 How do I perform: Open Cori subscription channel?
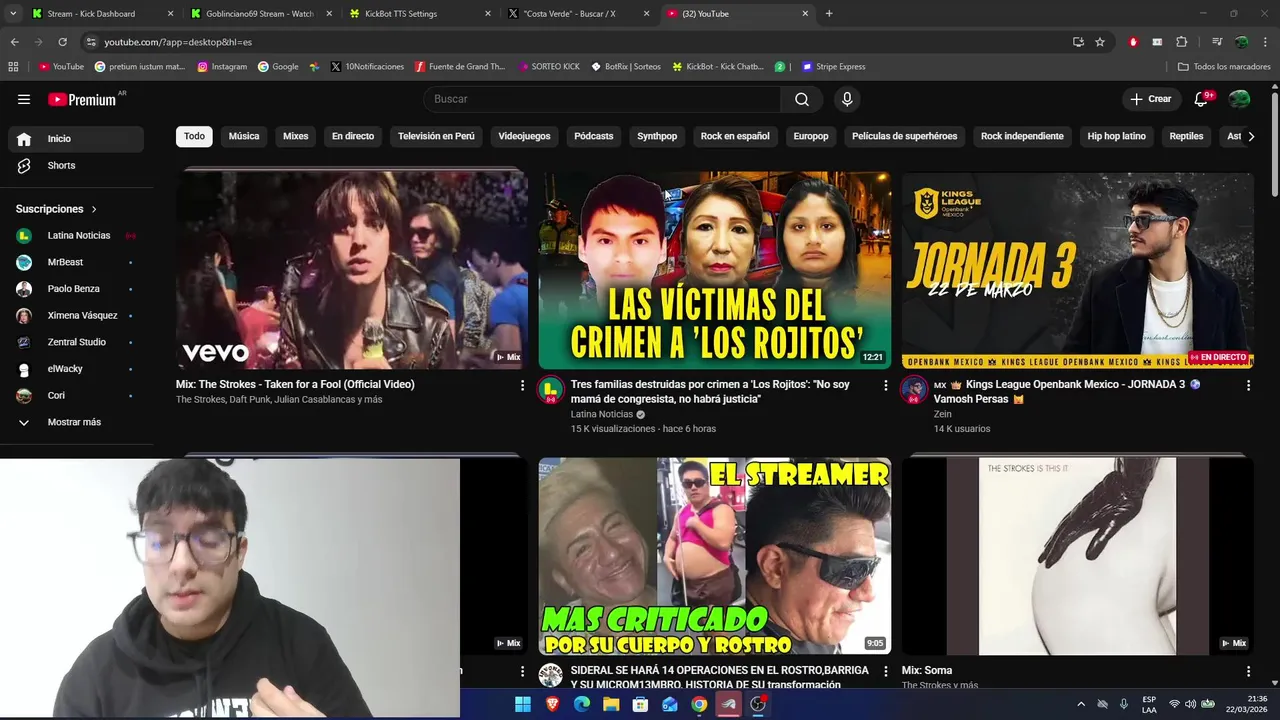tap(76, 395)
